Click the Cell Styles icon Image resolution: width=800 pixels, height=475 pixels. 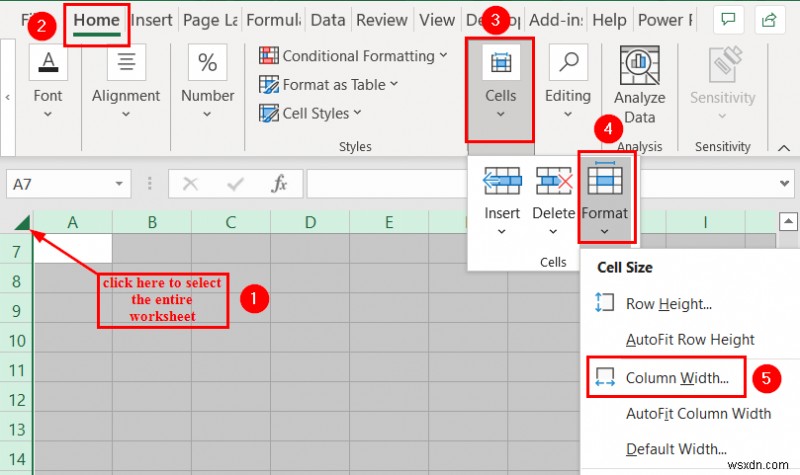[x=268, y=113]
